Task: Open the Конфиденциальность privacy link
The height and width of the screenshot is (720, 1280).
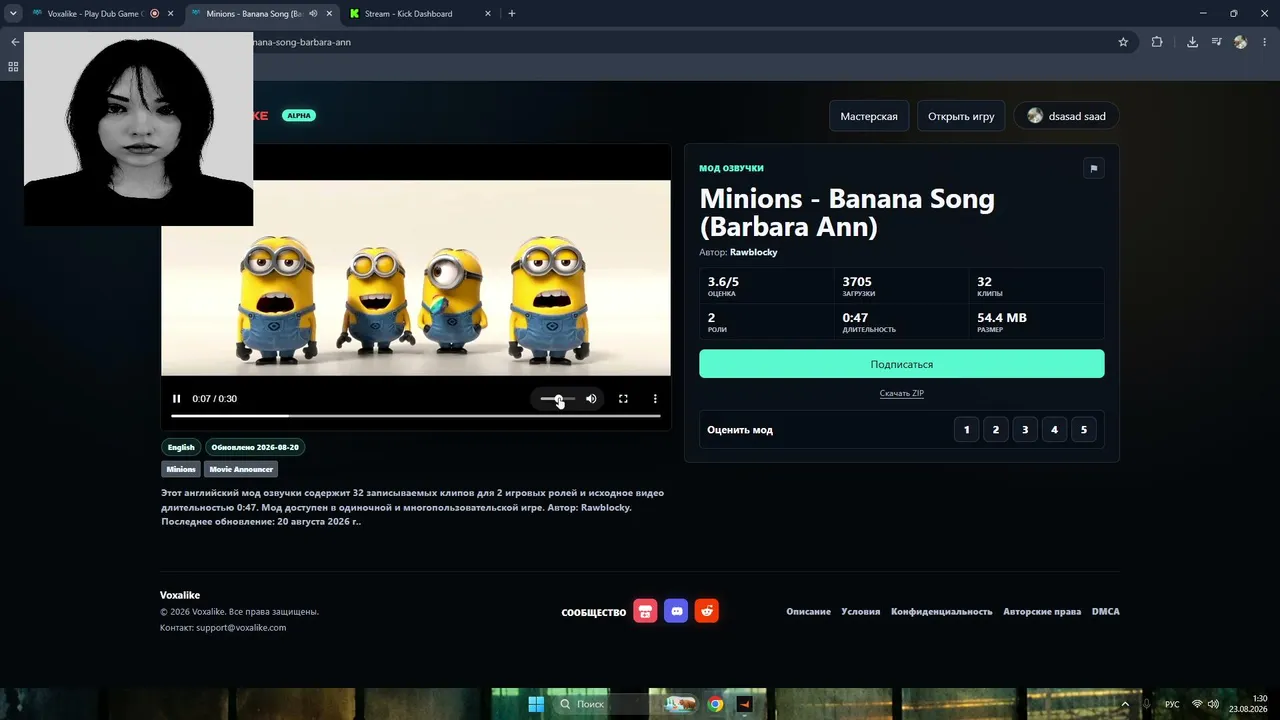Action: point(942,611)
